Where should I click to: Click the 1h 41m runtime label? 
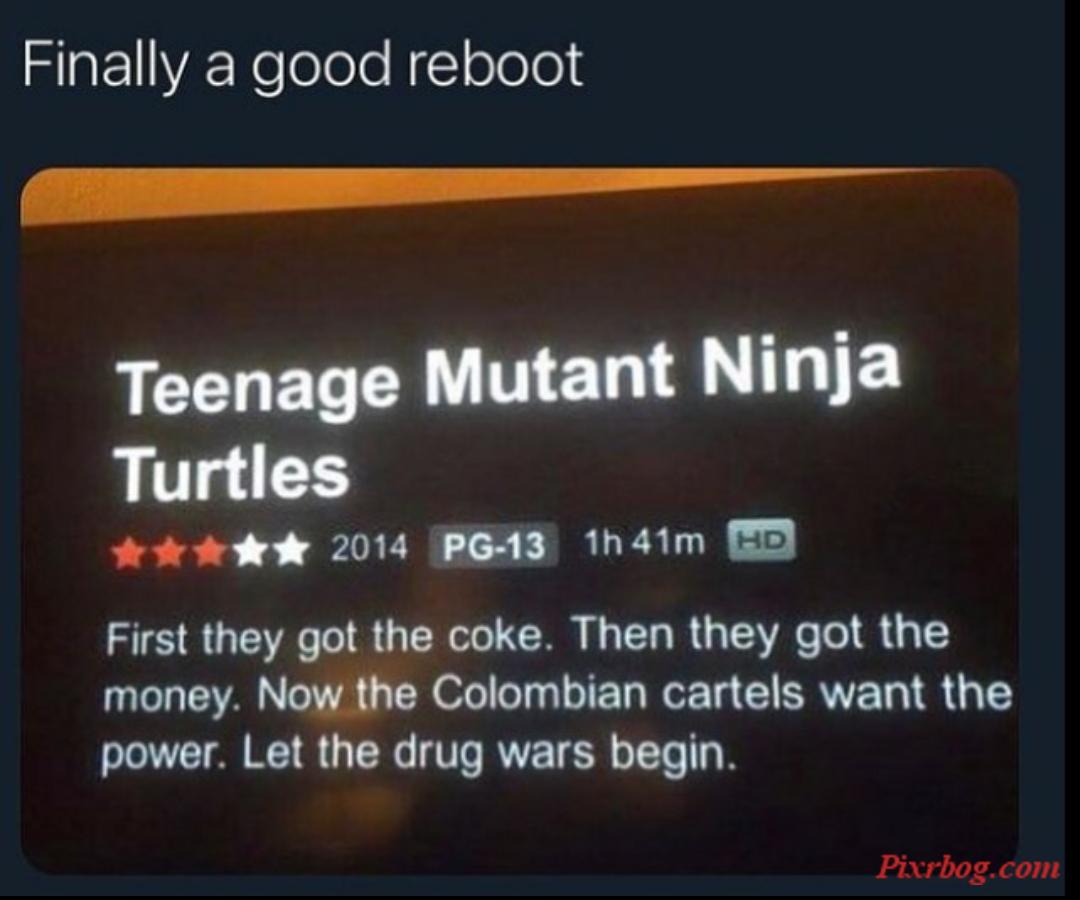(x=645, y=543)
